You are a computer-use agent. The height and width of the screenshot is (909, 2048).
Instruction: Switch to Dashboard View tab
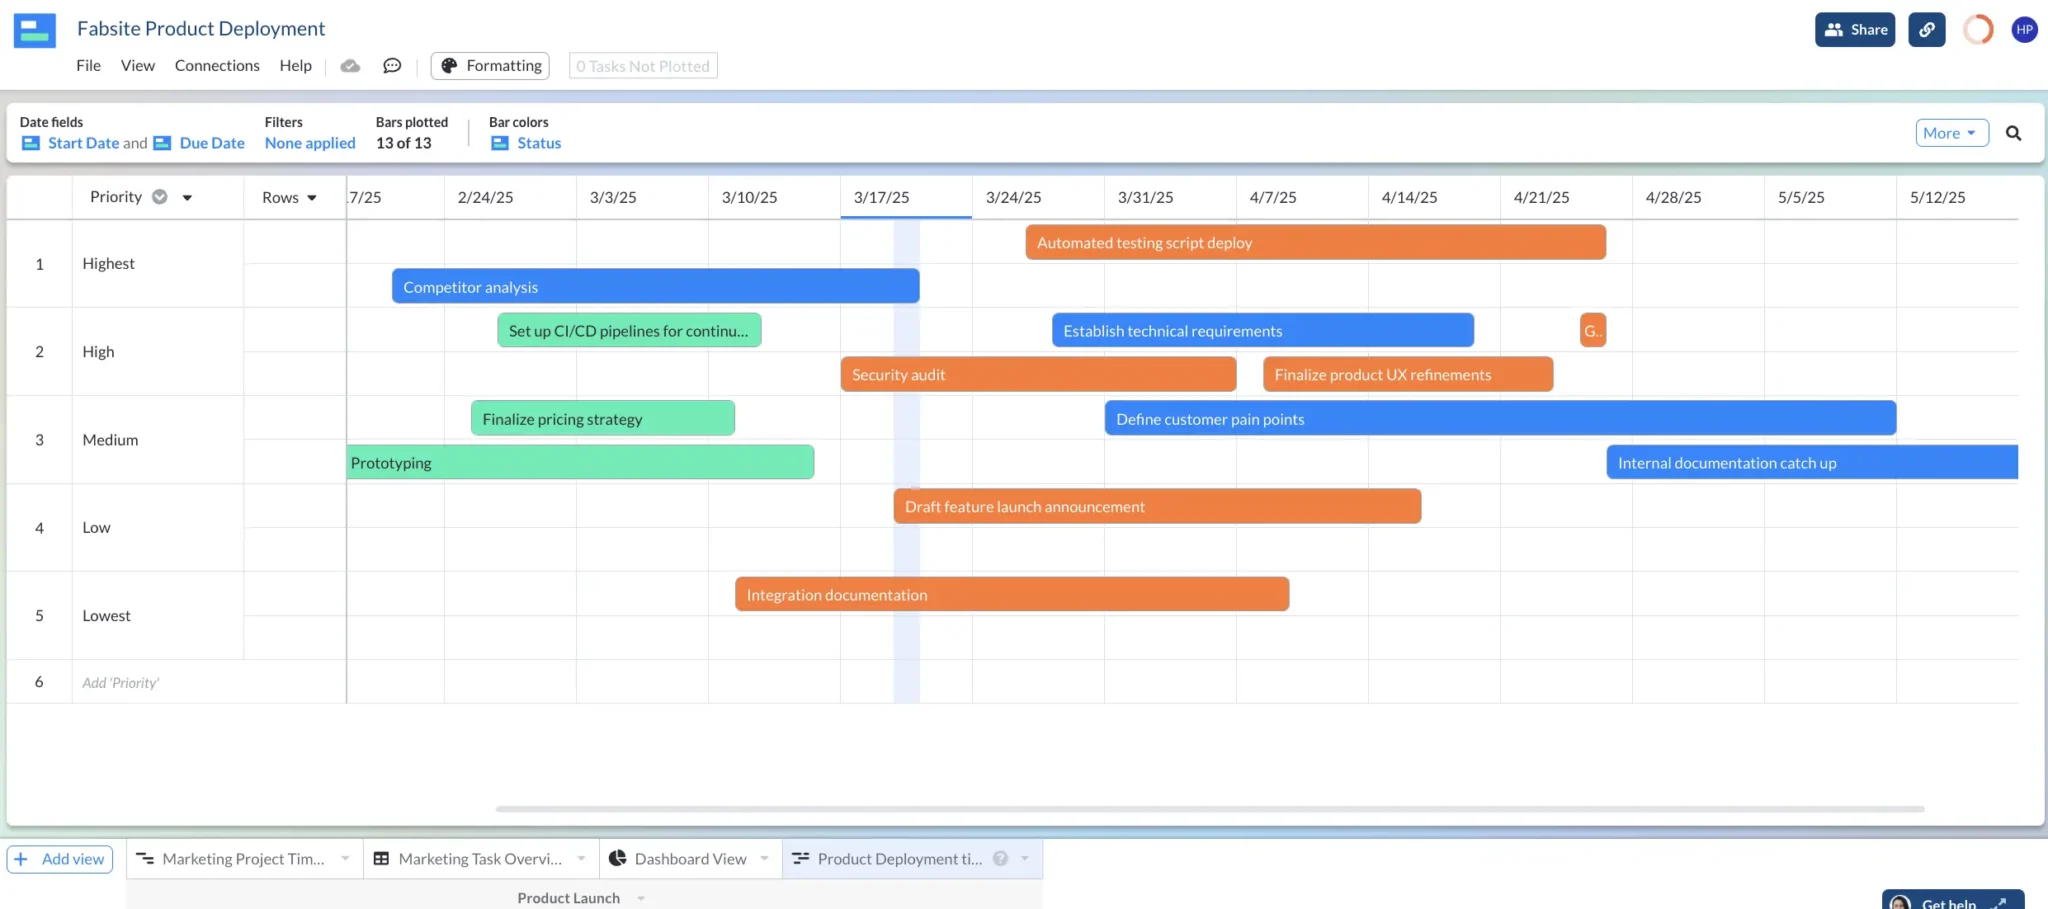pos(690,859)
